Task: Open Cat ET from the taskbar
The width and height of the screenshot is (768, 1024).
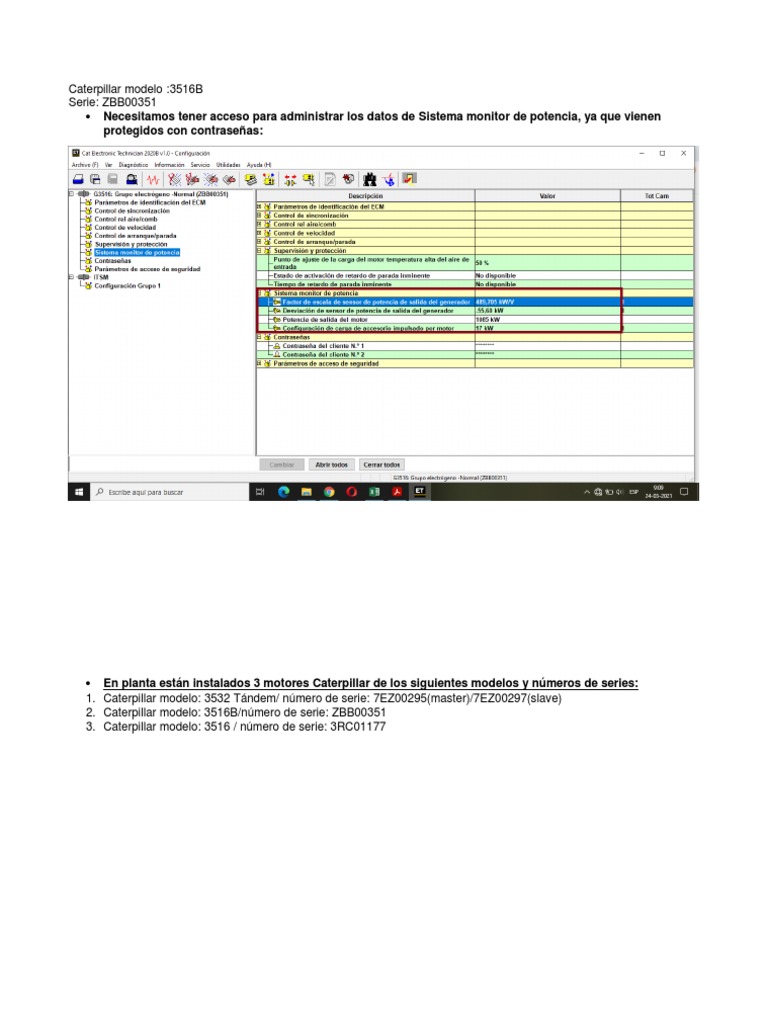Action: point(419,491)
